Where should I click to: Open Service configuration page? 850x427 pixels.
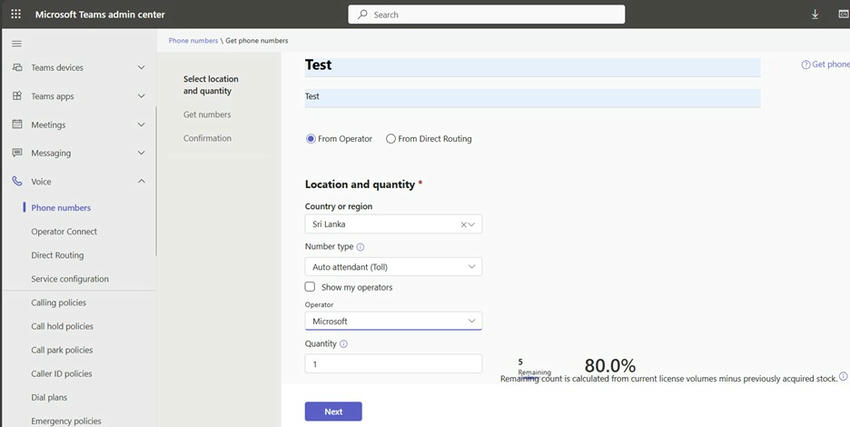(70, 279)
